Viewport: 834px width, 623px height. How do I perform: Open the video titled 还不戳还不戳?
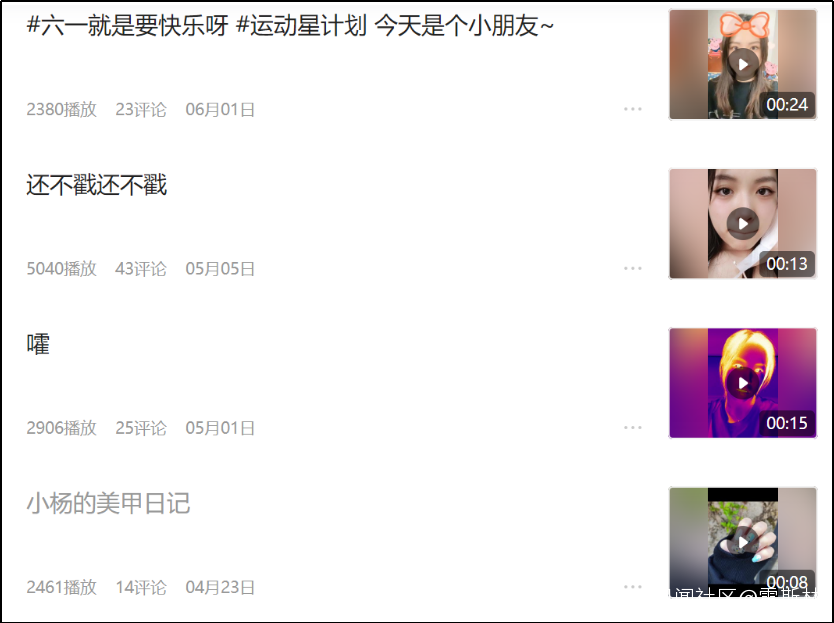point(97,185)
